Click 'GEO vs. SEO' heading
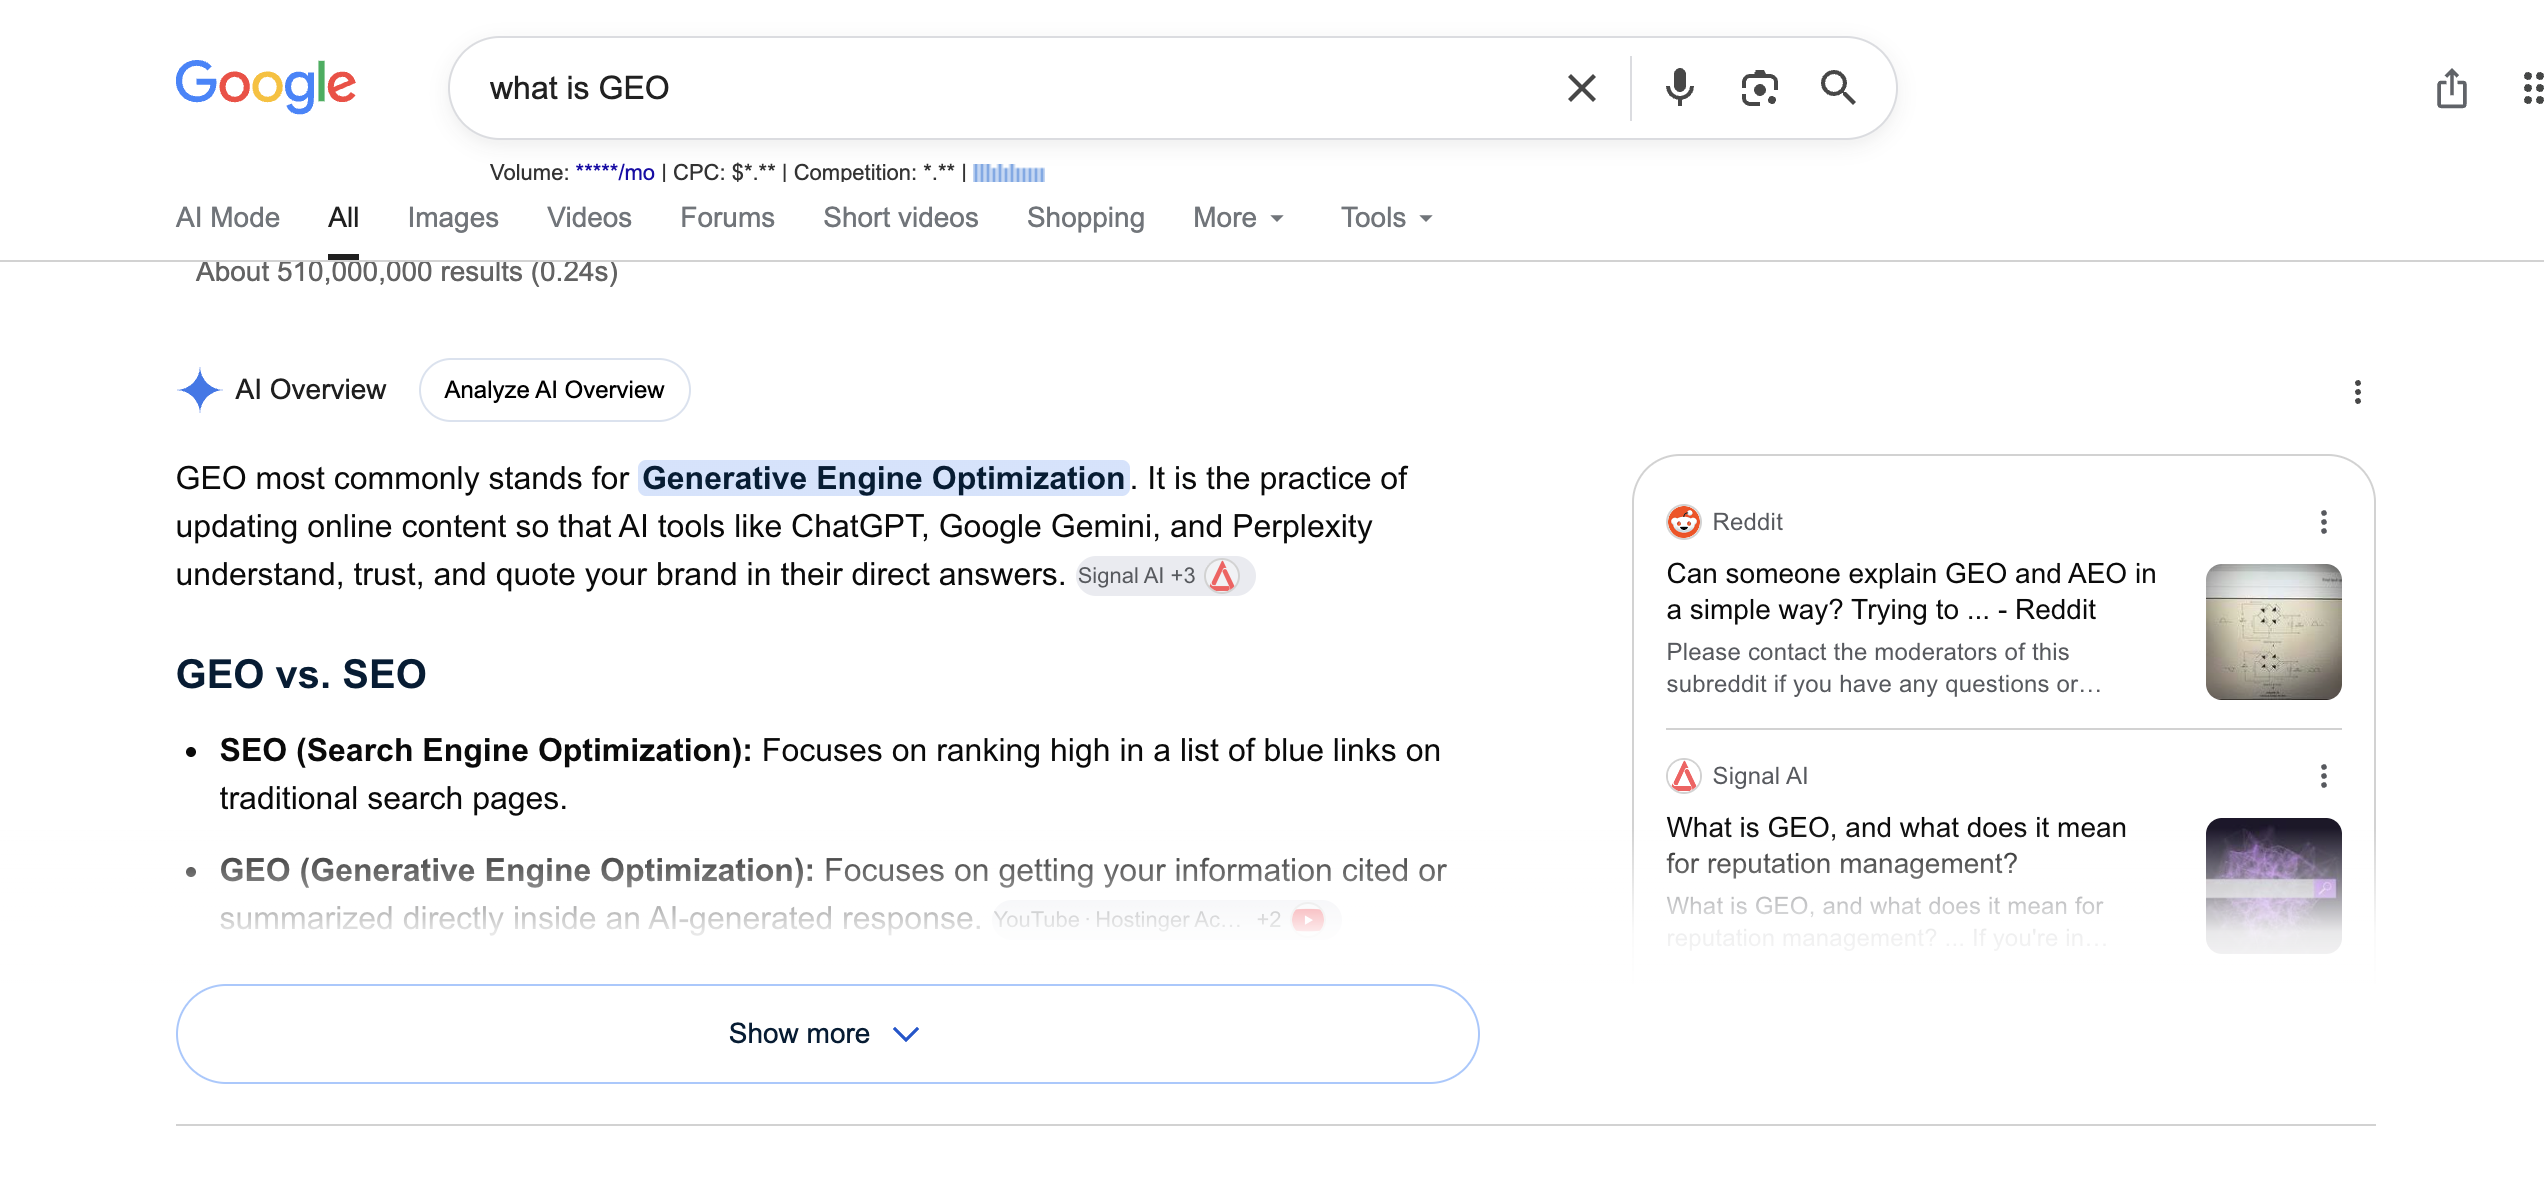The image size is (2544, 1194). (x=301, y=674)
